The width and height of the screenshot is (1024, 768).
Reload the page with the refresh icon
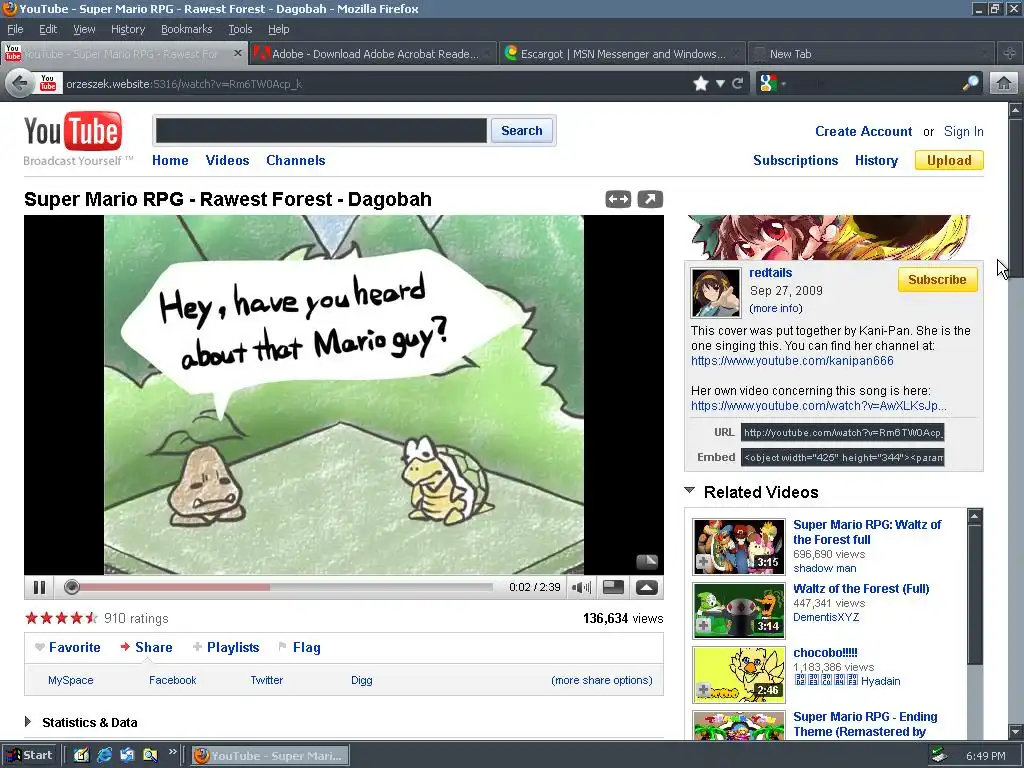coord(738,84)
